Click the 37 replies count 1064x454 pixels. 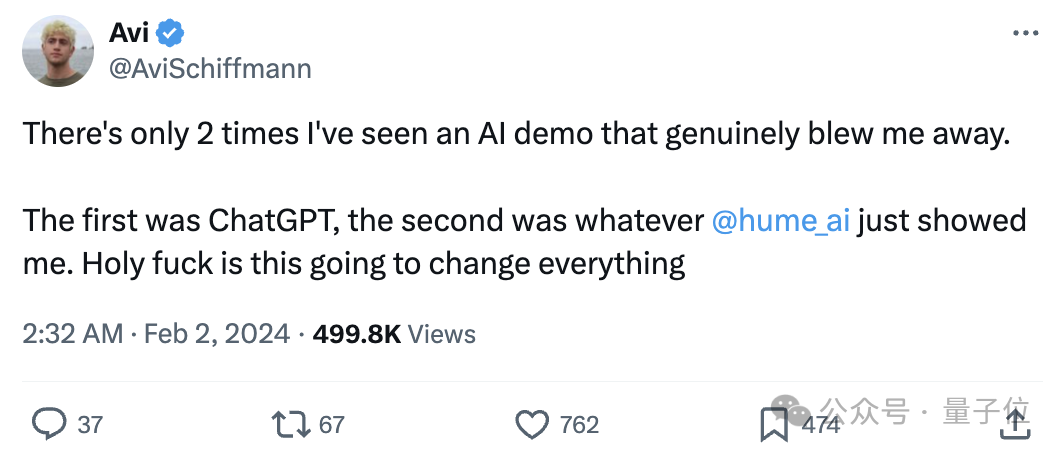tap(90, 425)
